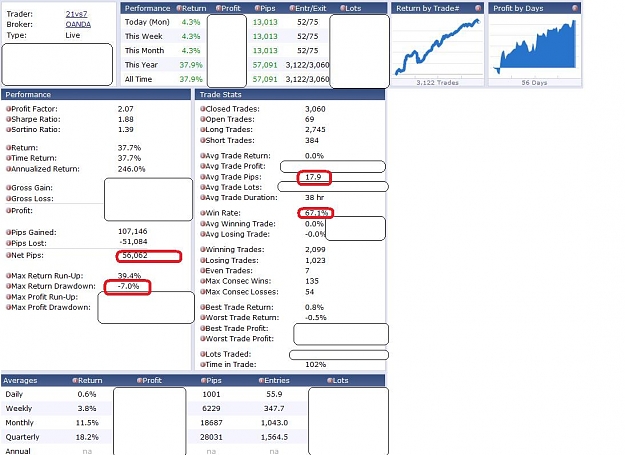The height and width of the screenshot is (455, 625).
Task: Click the info icon beside Averages Pips header
Action: click(203, 380)
